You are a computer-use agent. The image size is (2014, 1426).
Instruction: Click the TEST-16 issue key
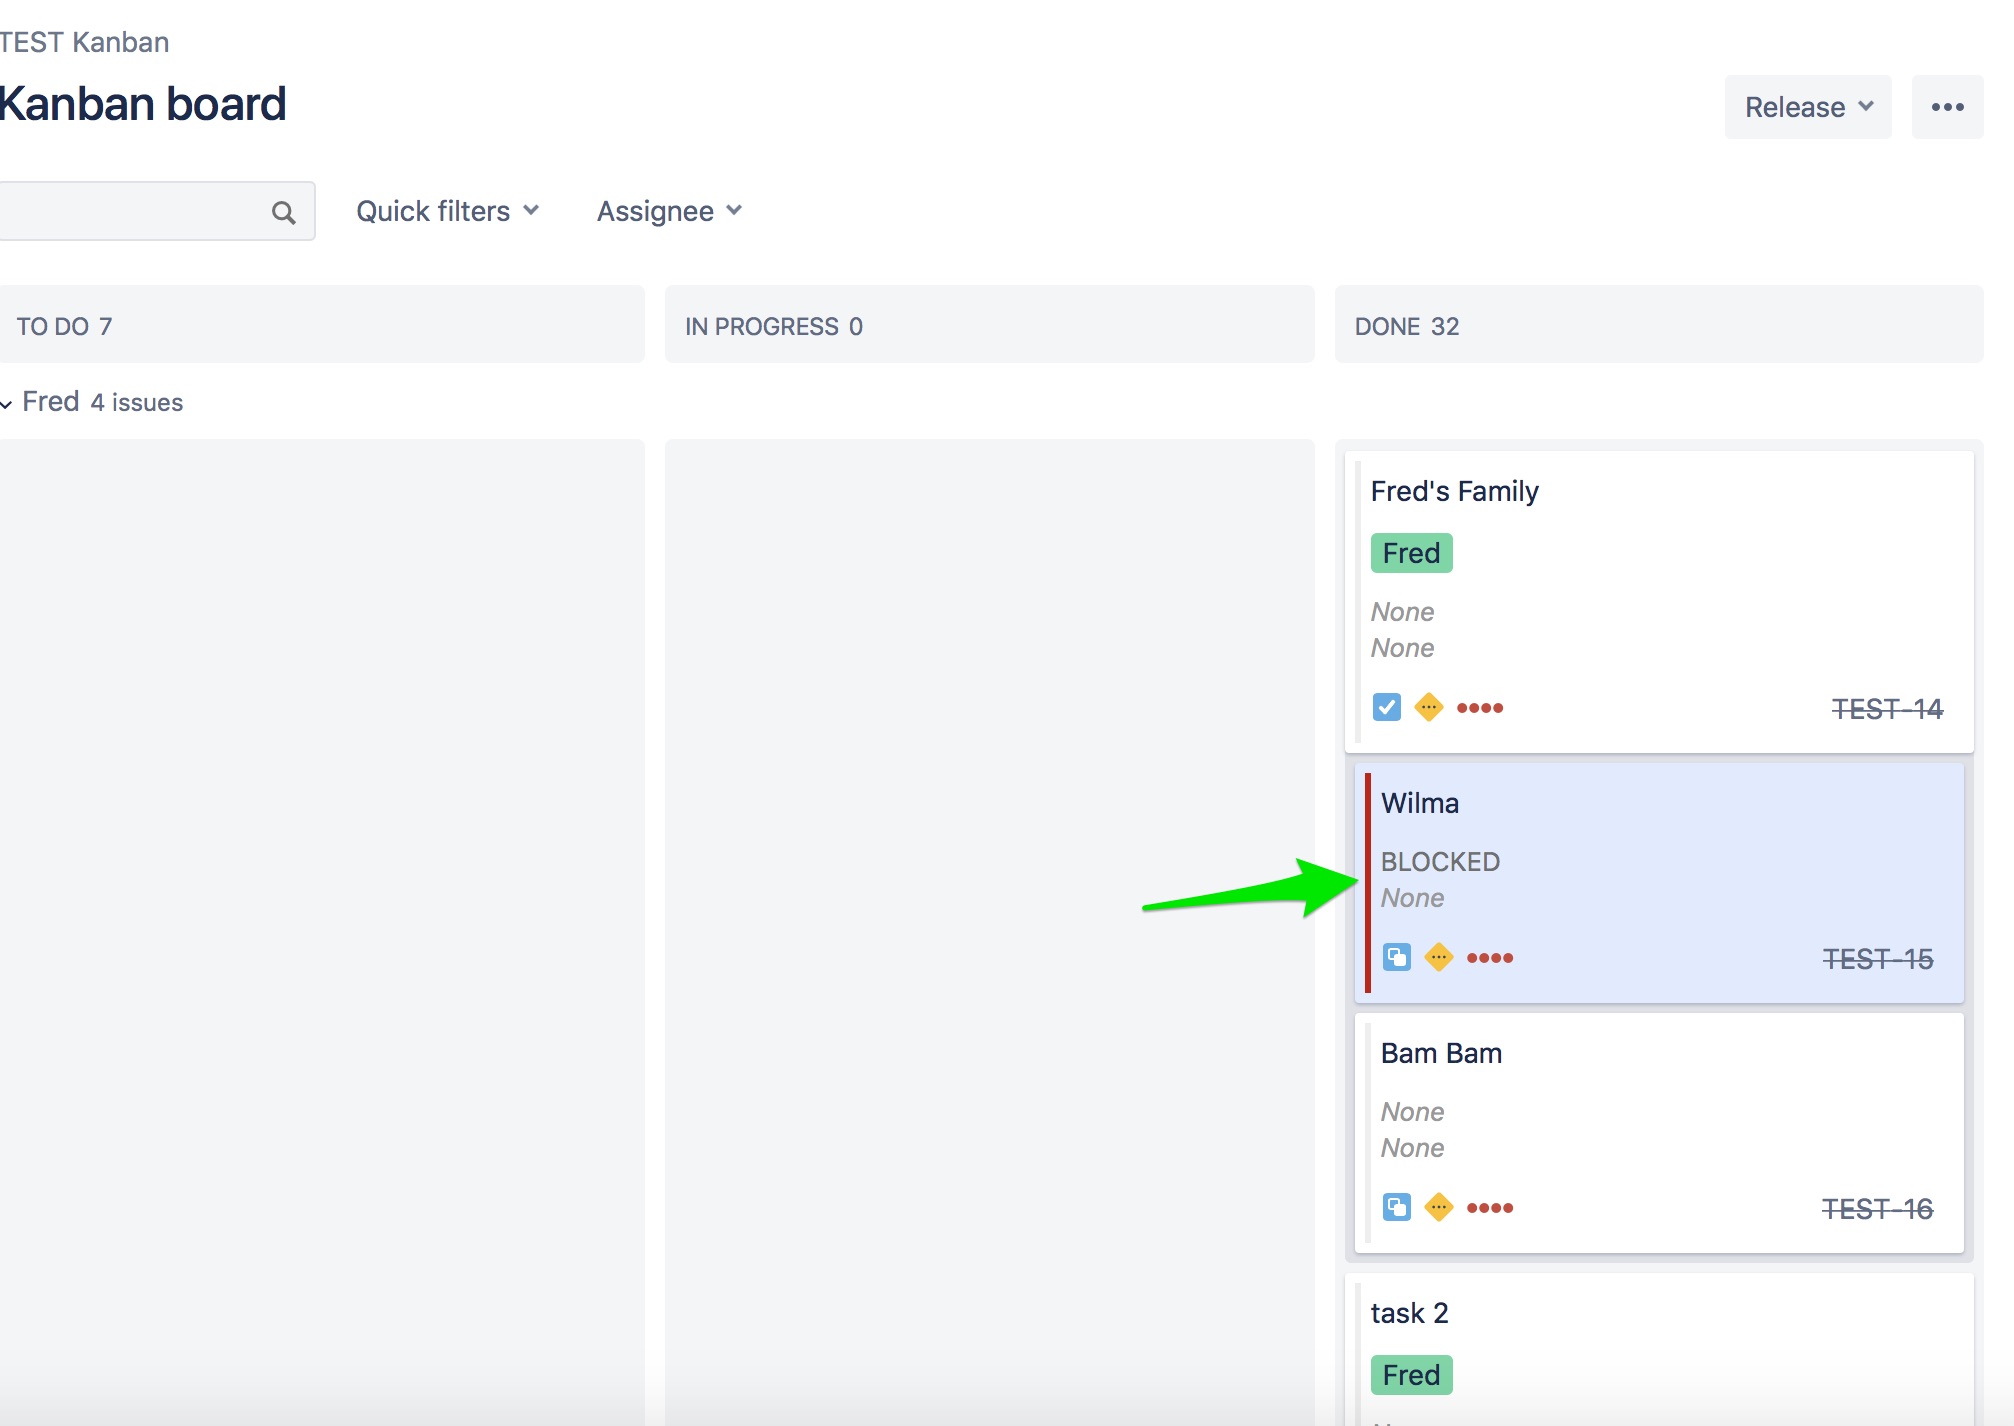click(x=1877, y=1209)
